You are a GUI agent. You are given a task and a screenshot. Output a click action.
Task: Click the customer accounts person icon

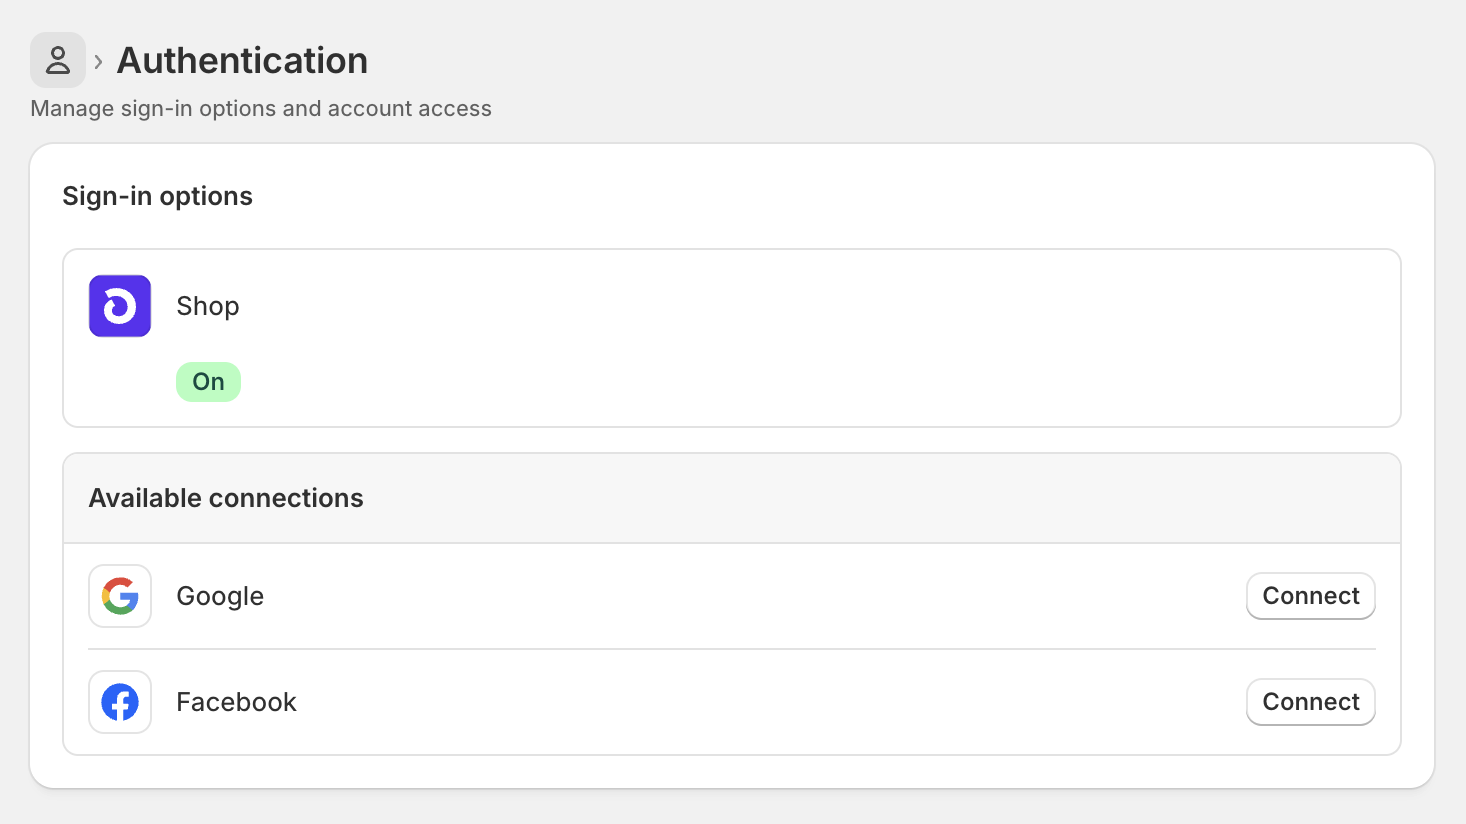[58, 60]
